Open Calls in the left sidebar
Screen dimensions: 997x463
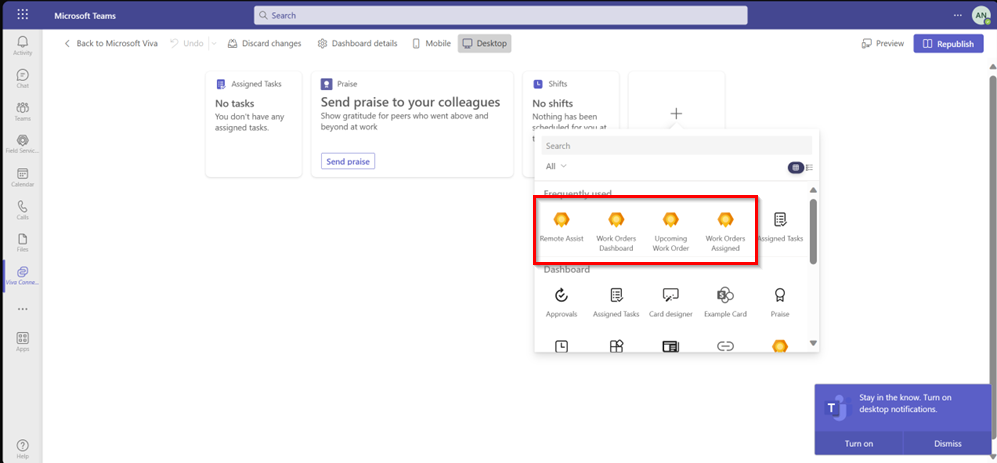[x=22, y=211]
